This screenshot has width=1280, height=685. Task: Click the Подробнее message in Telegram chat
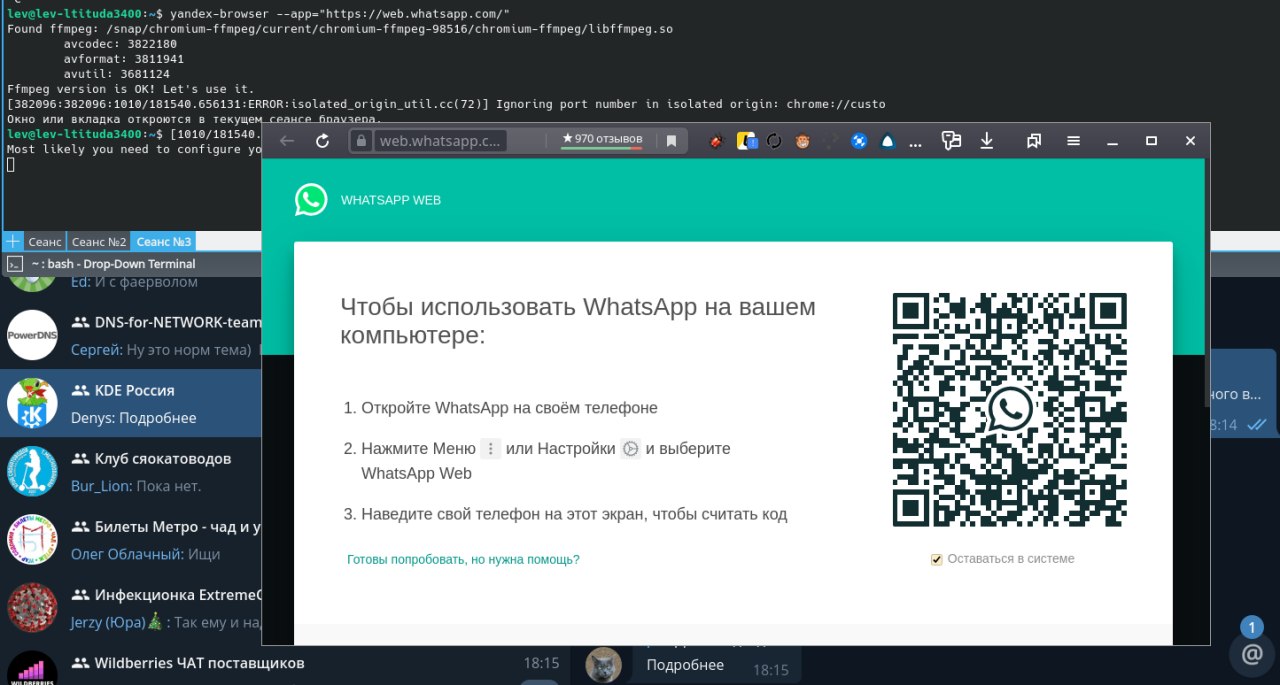click(x=685, y=665)
